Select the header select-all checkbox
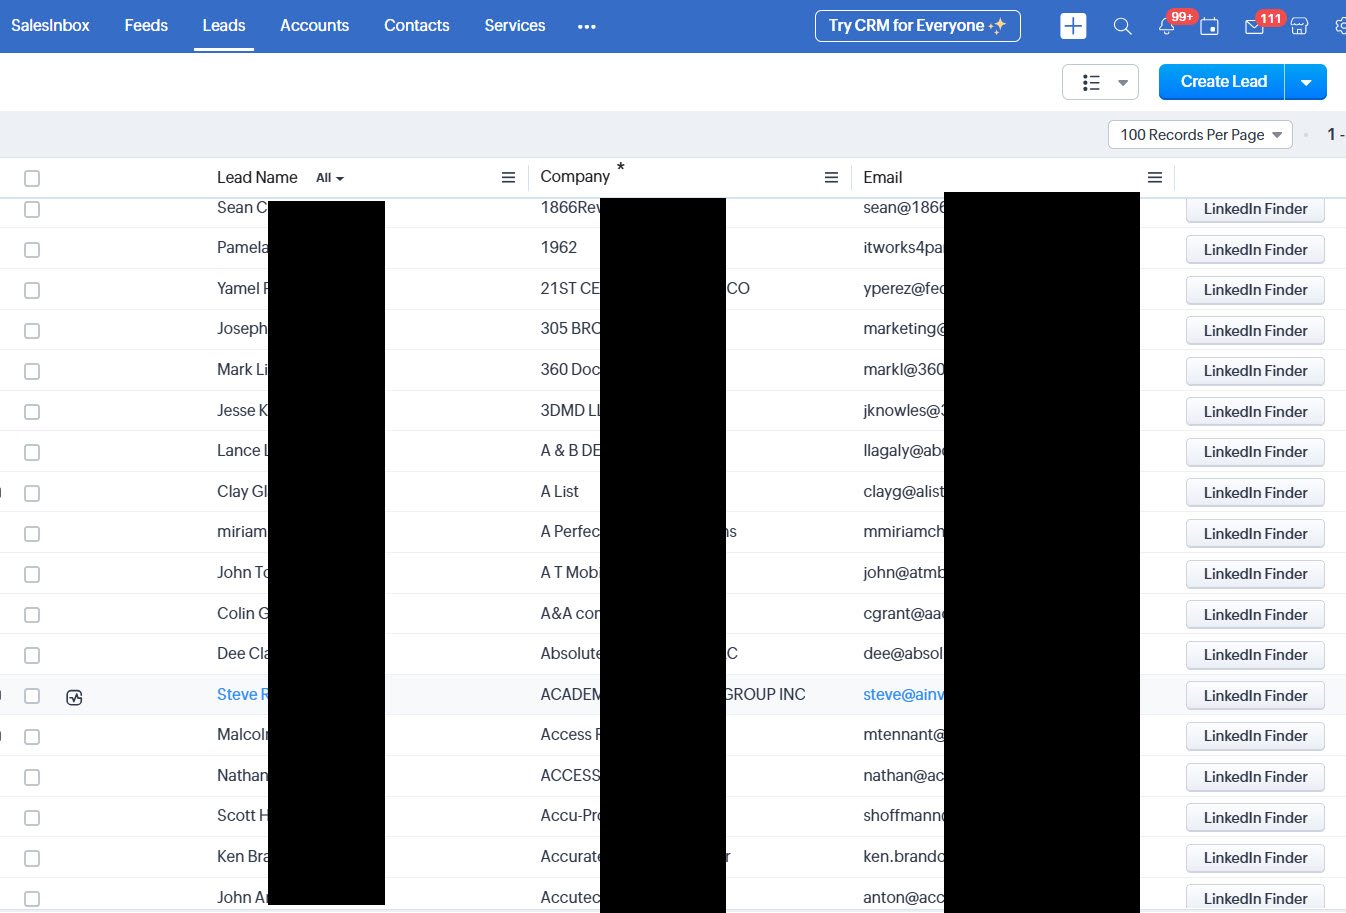1346x913 pixels. 32,178
